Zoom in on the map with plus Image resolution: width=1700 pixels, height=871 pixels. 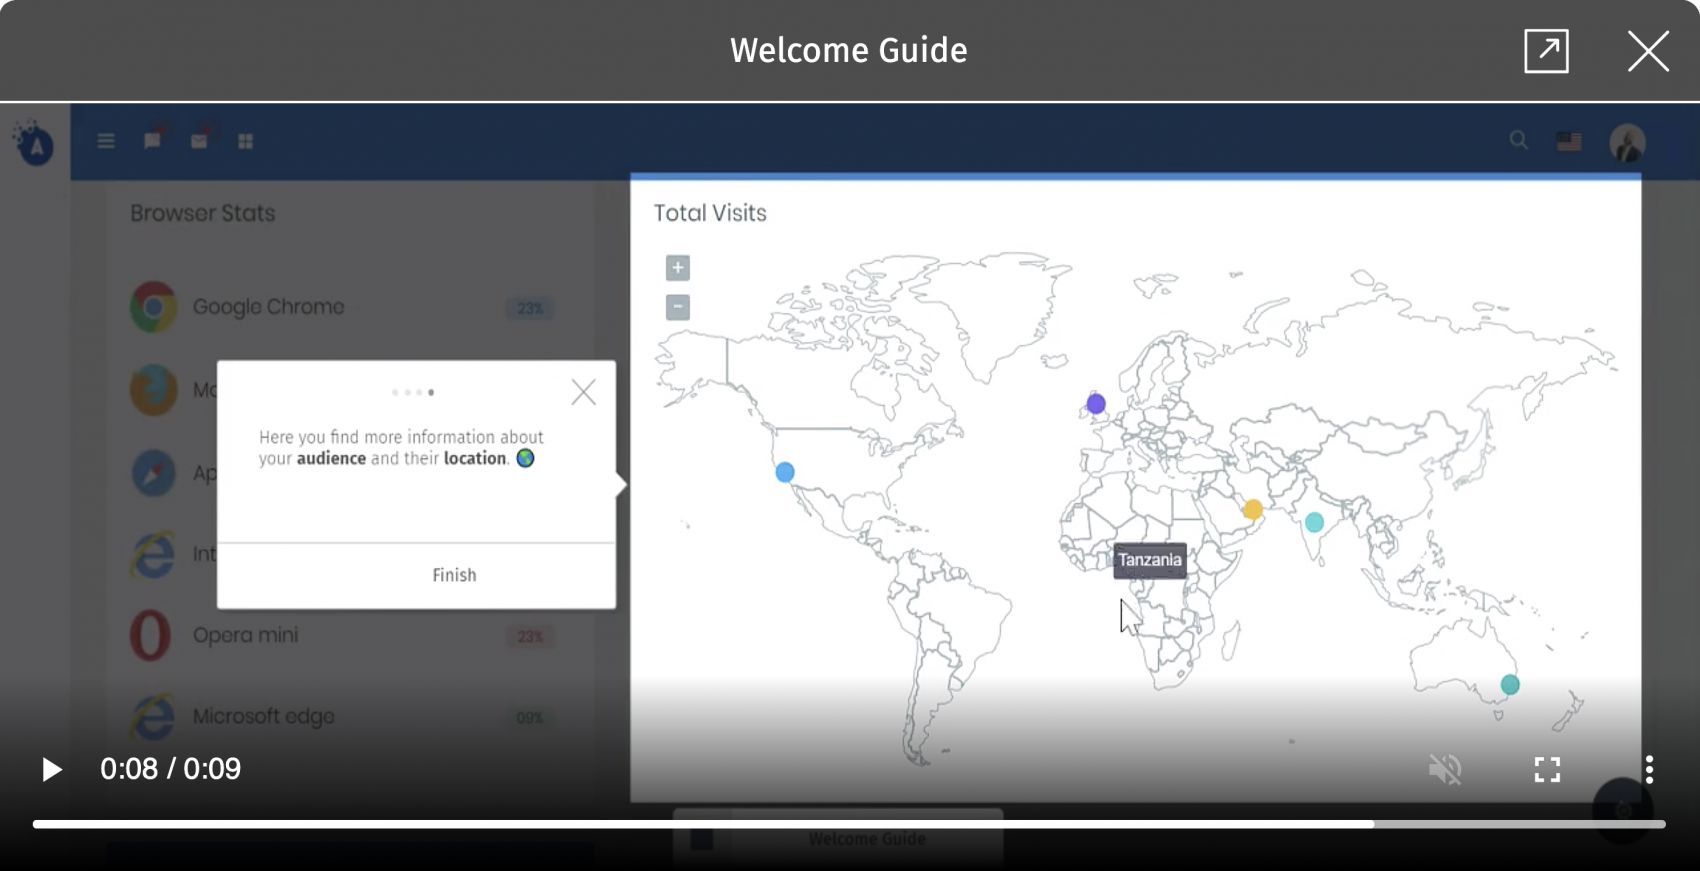678,268
